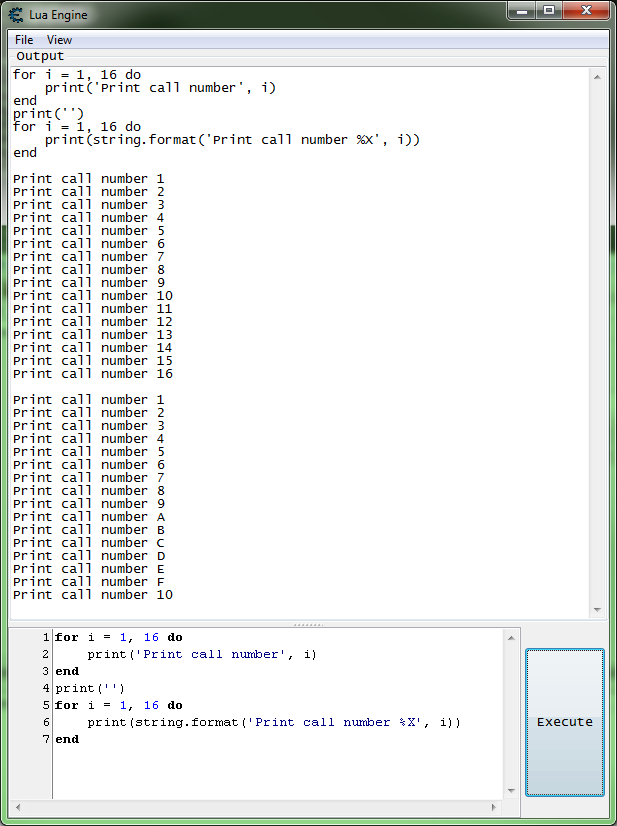
Task: Click the Execute button
Action: [565, 722]
